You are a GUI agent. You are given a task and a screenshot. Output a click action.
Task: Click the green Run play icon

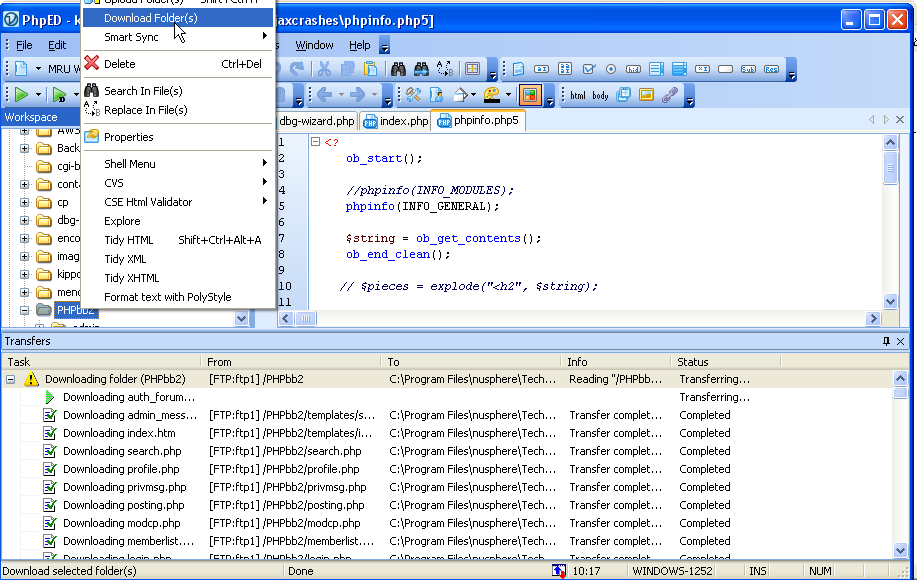pyautogui.click(x=21, y=94)
